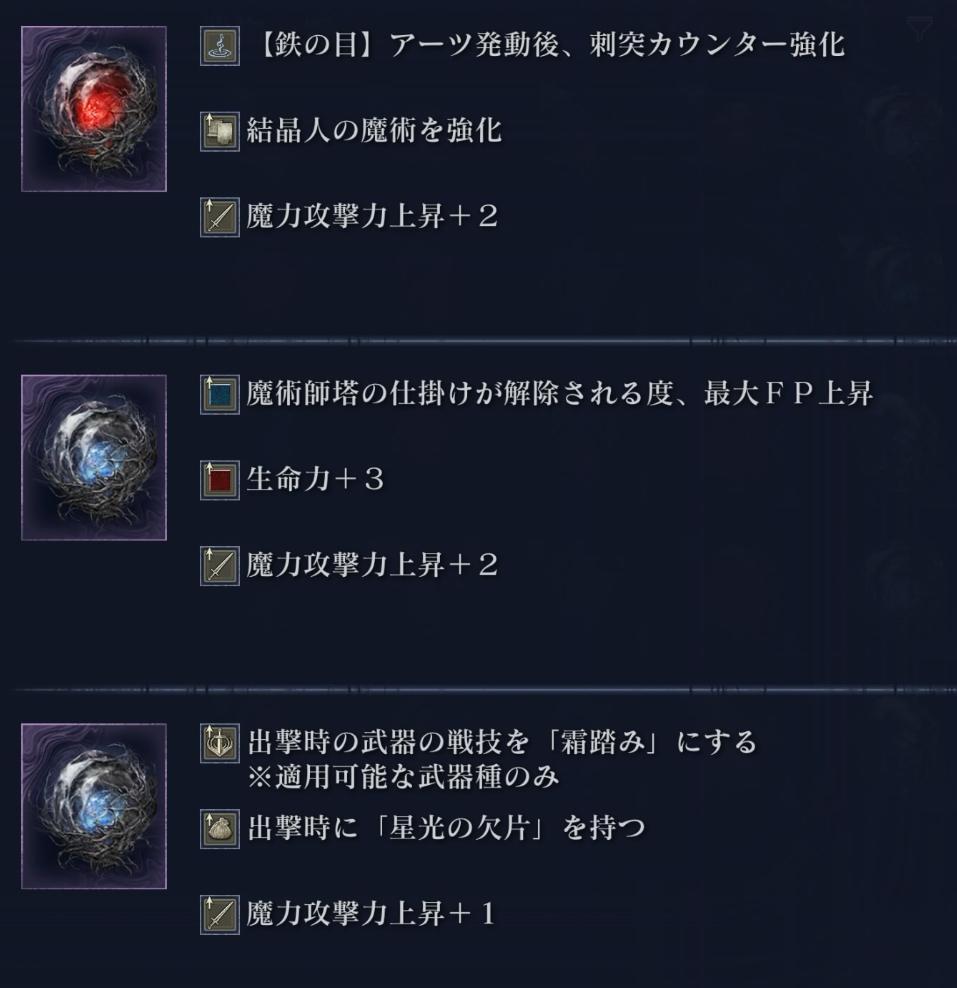Click the red orb relic thumbnail

(94, 108)
